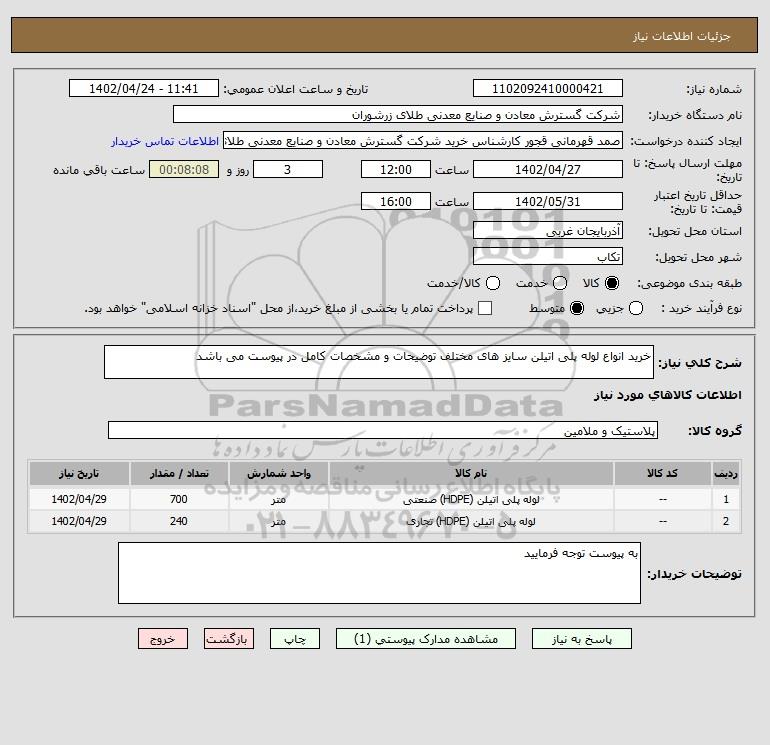The image size is (770, 745).
Task: Click the request creator field صمد قهرمانی
Action: (x=423, y=141)
